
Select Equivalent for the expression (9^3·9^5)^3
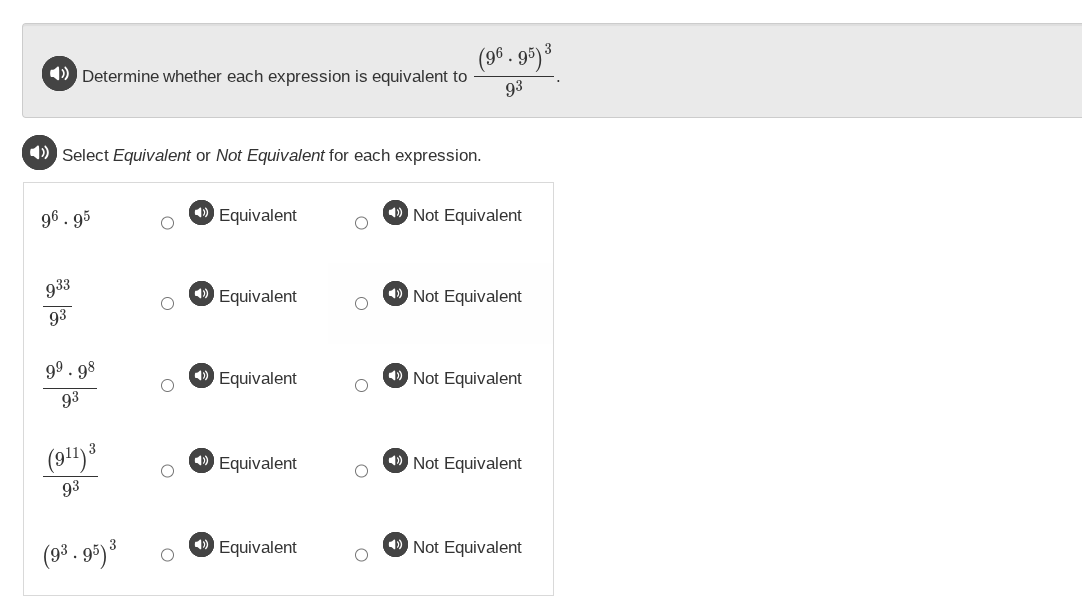(x=167, y=554)
